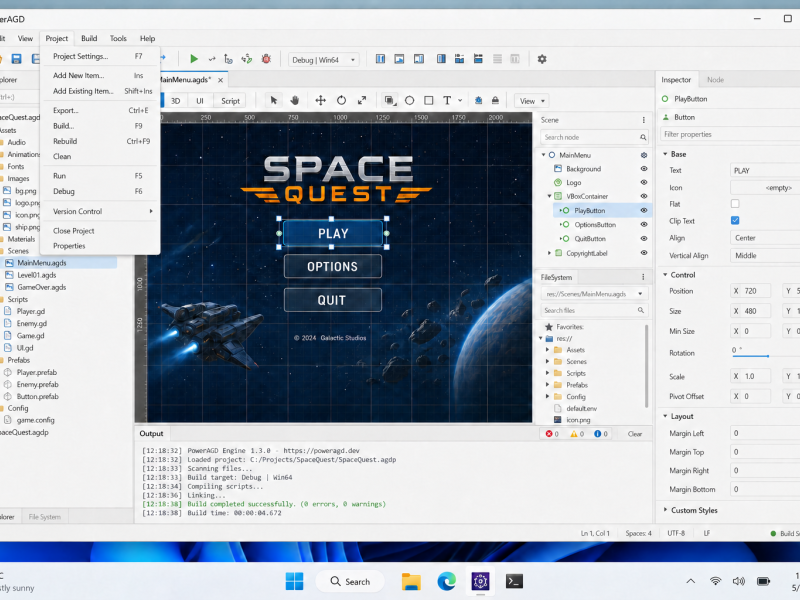Choose the four-arrow Move tool

(x=320, y=101)
